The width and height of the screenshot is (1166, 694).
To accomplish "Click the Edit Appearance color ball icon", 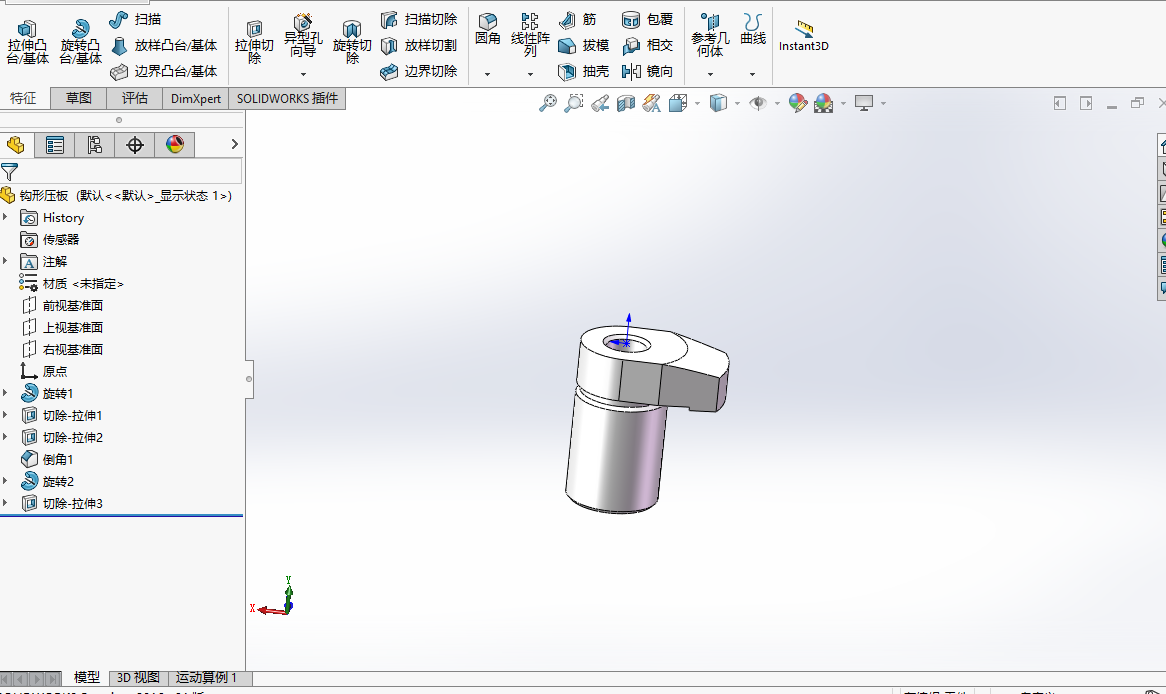I will pos(798,103).
